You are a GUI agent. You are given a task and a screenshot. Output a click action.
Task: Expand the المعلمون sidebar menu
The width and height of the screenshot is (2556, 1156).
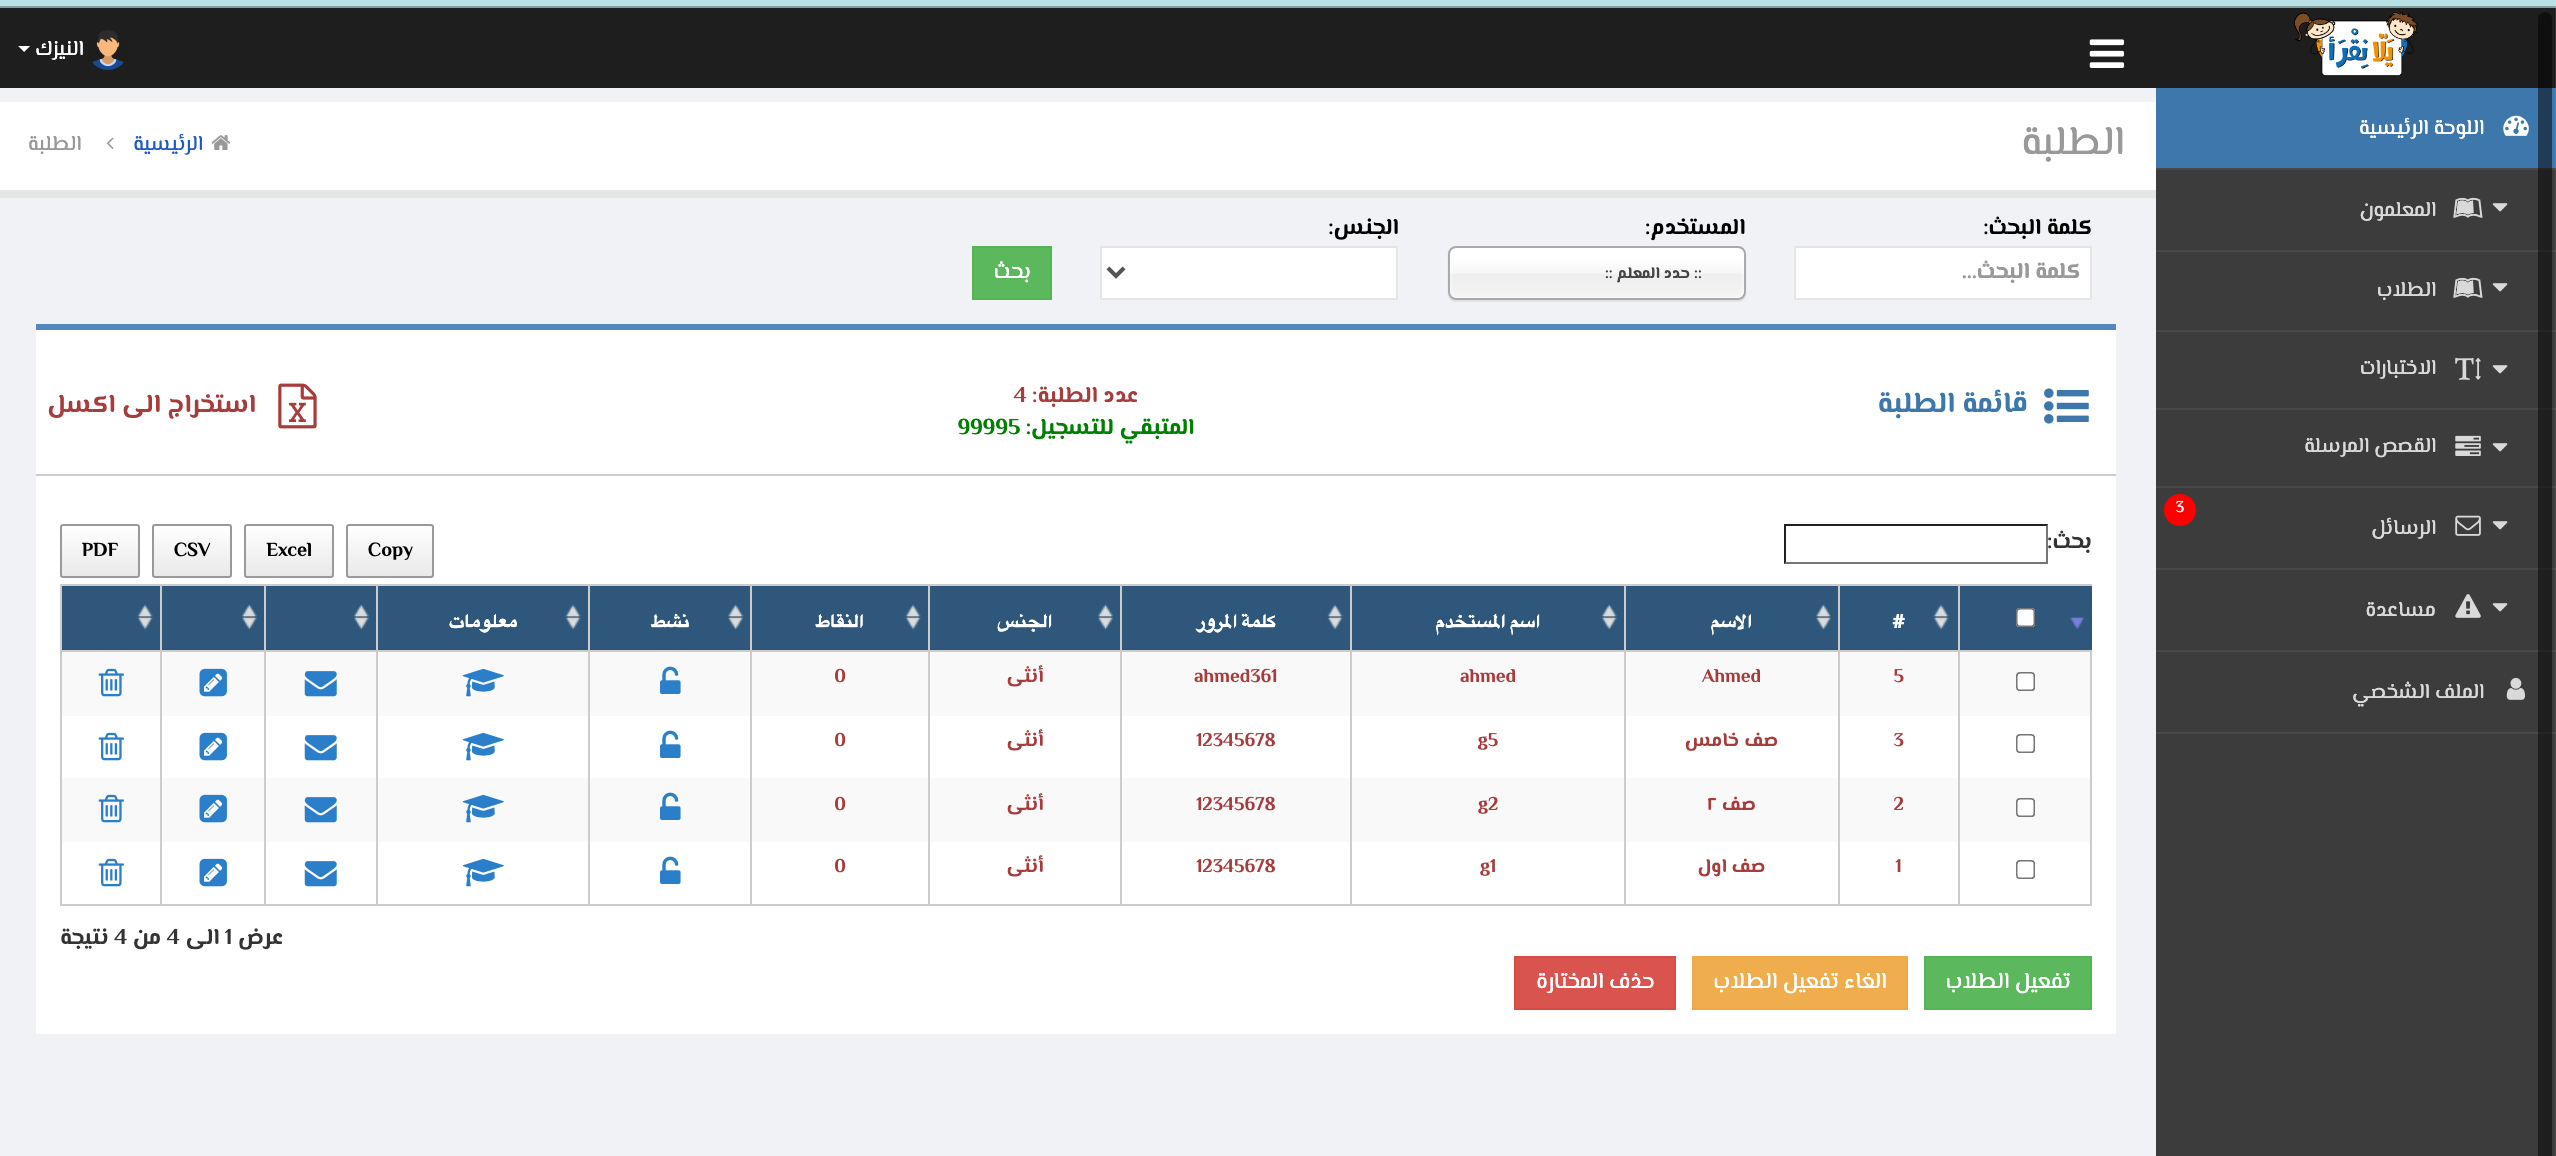coord(2355,209)
